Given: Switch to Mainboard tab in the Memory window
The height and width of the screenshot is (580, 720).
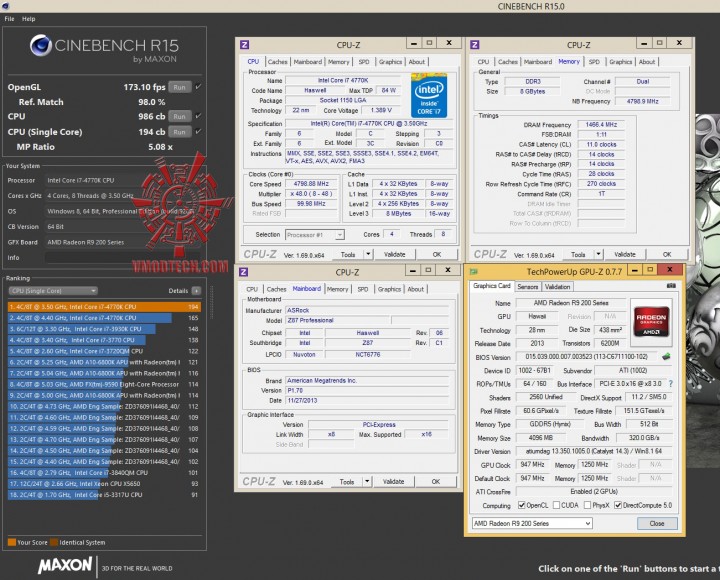Looking at the screenshot, I should click(538, 62).
